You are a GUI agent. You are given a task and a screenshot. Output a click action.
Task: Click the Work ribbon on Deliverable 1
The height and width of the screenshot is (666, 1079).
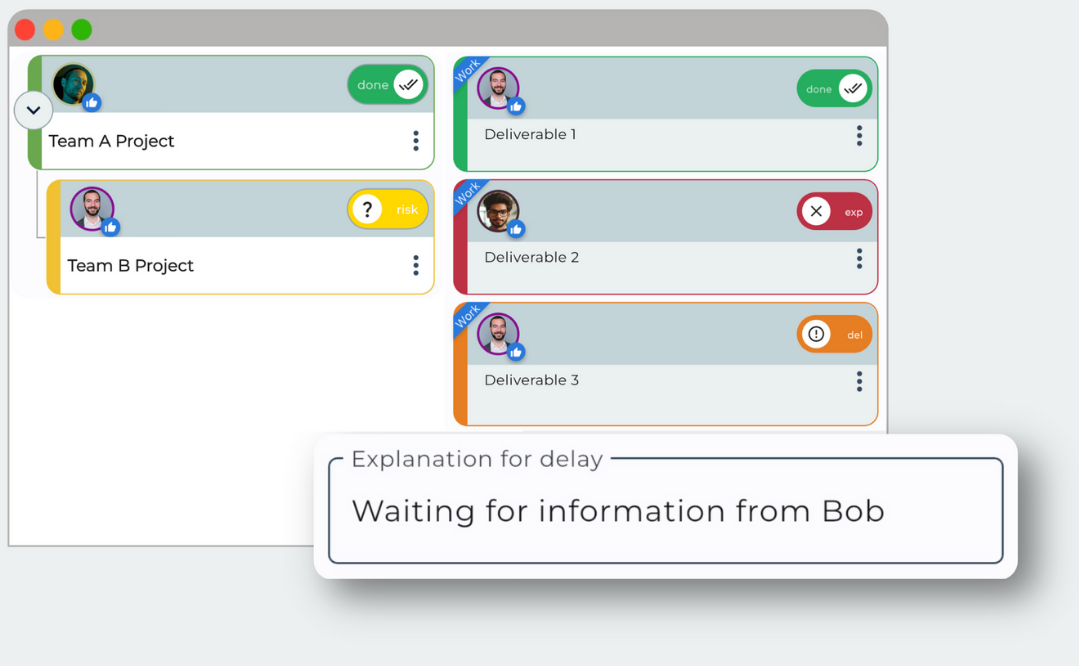[465, 70]
